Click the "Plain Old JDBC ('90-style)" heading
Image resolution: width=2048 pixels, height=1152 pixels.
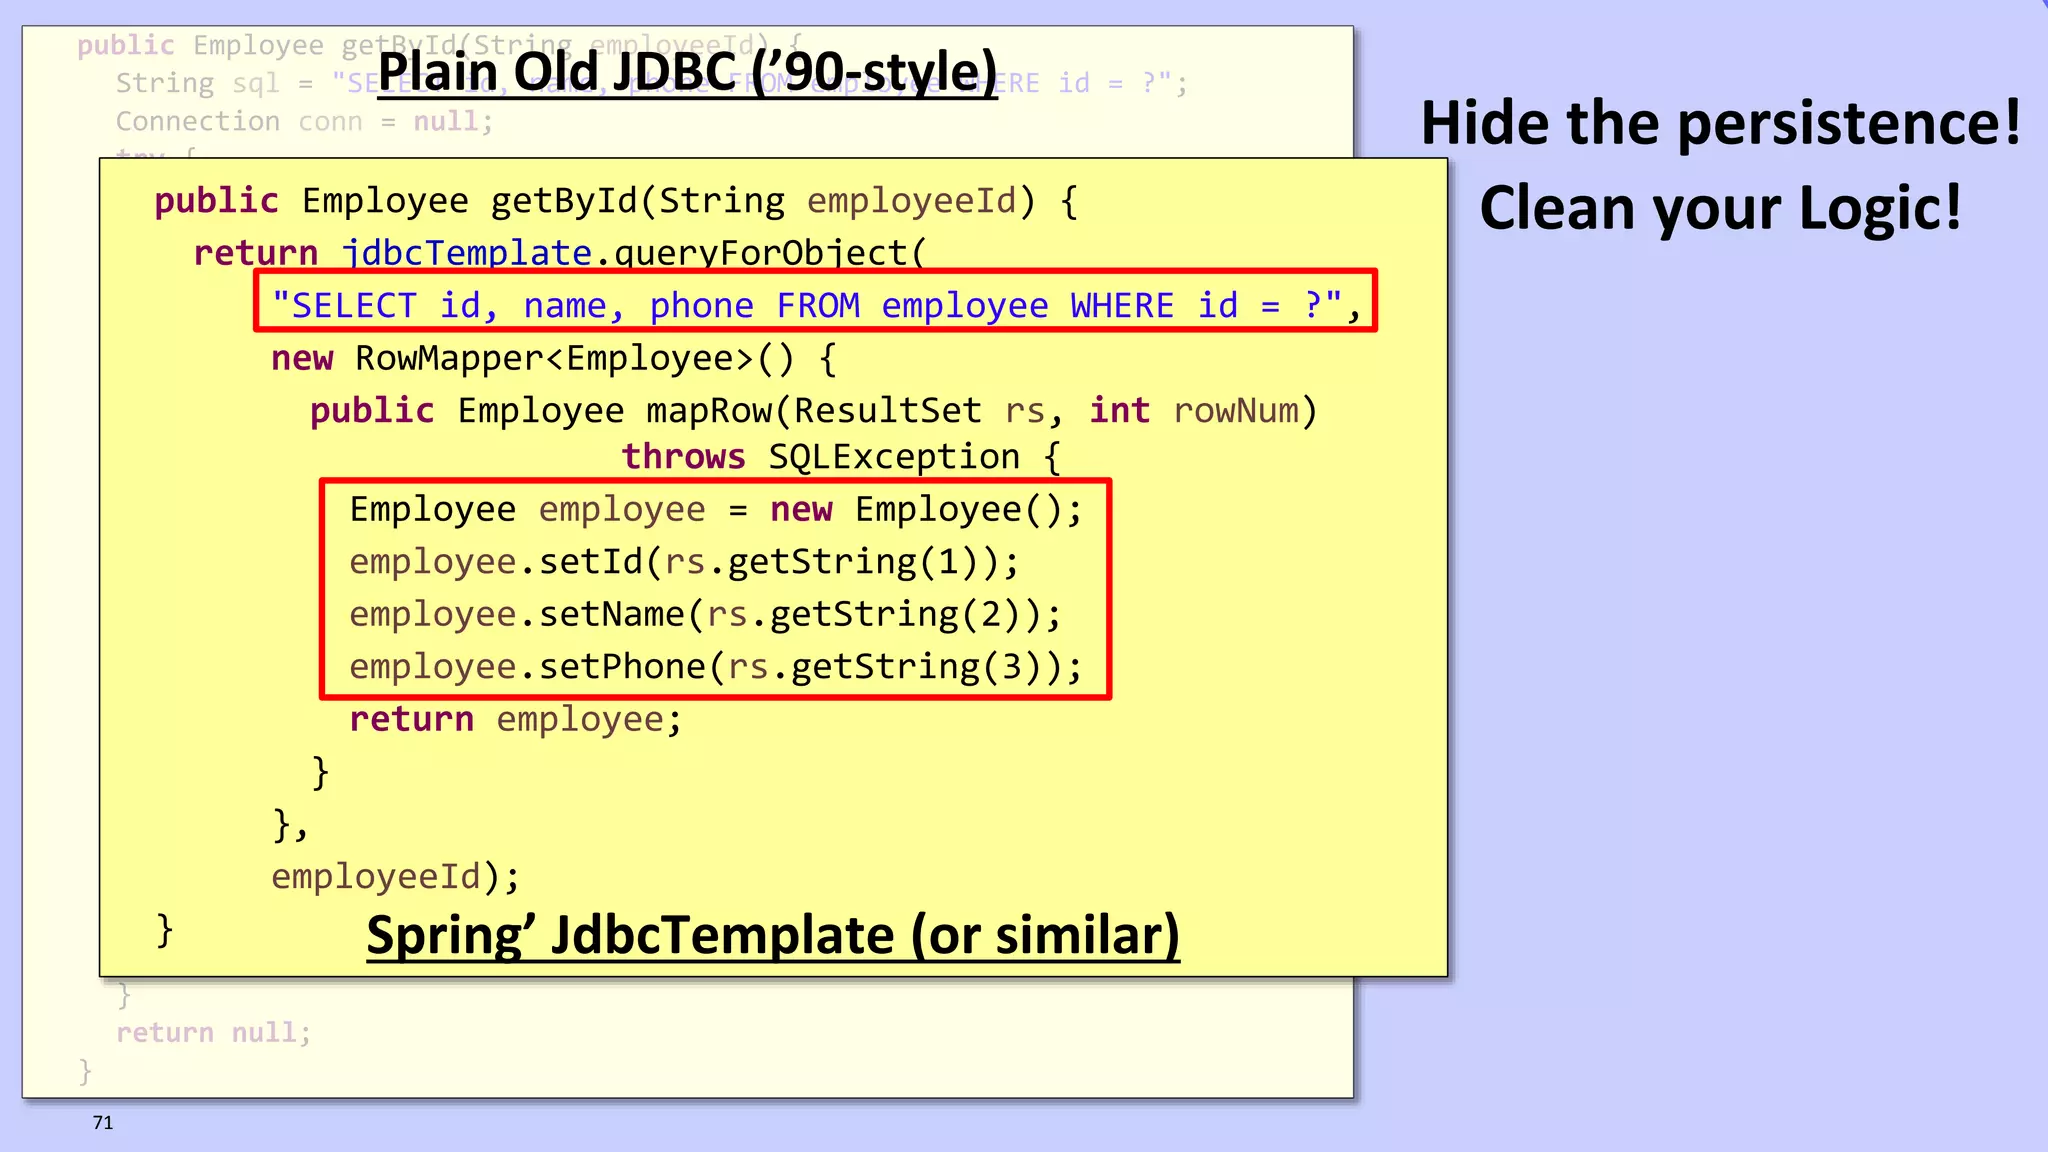pos(687,72)
